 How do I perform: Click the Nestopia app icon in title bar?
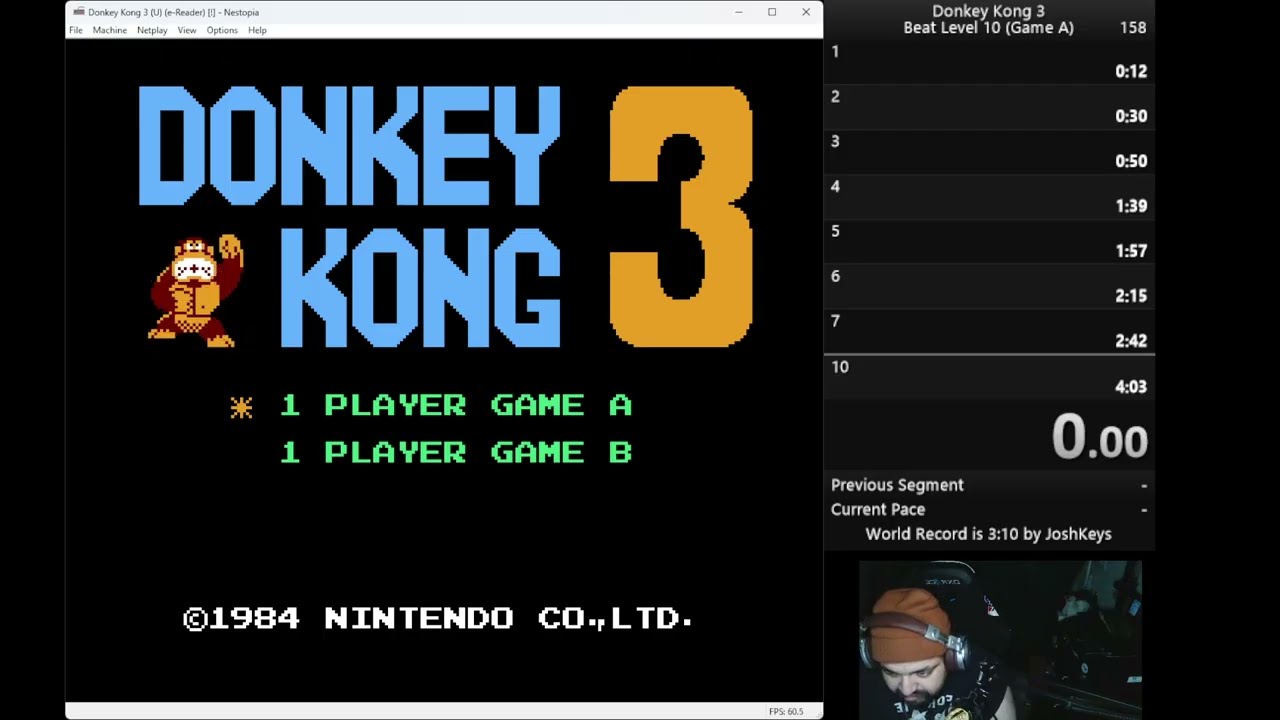tap(78, 12)
